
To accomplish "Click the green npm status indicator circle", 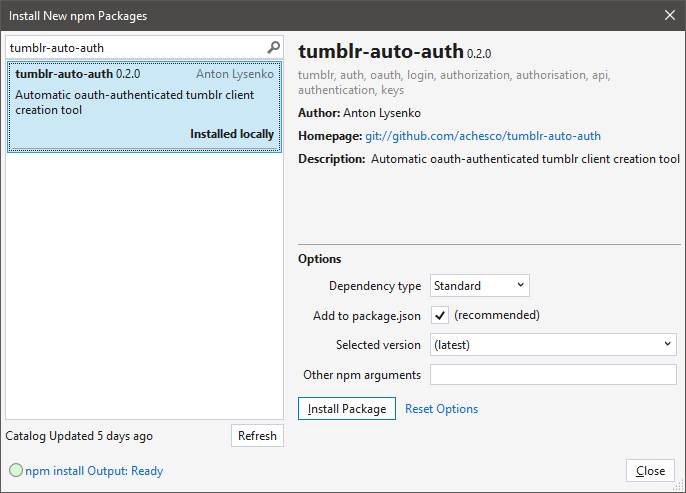I will click(16, 470).
